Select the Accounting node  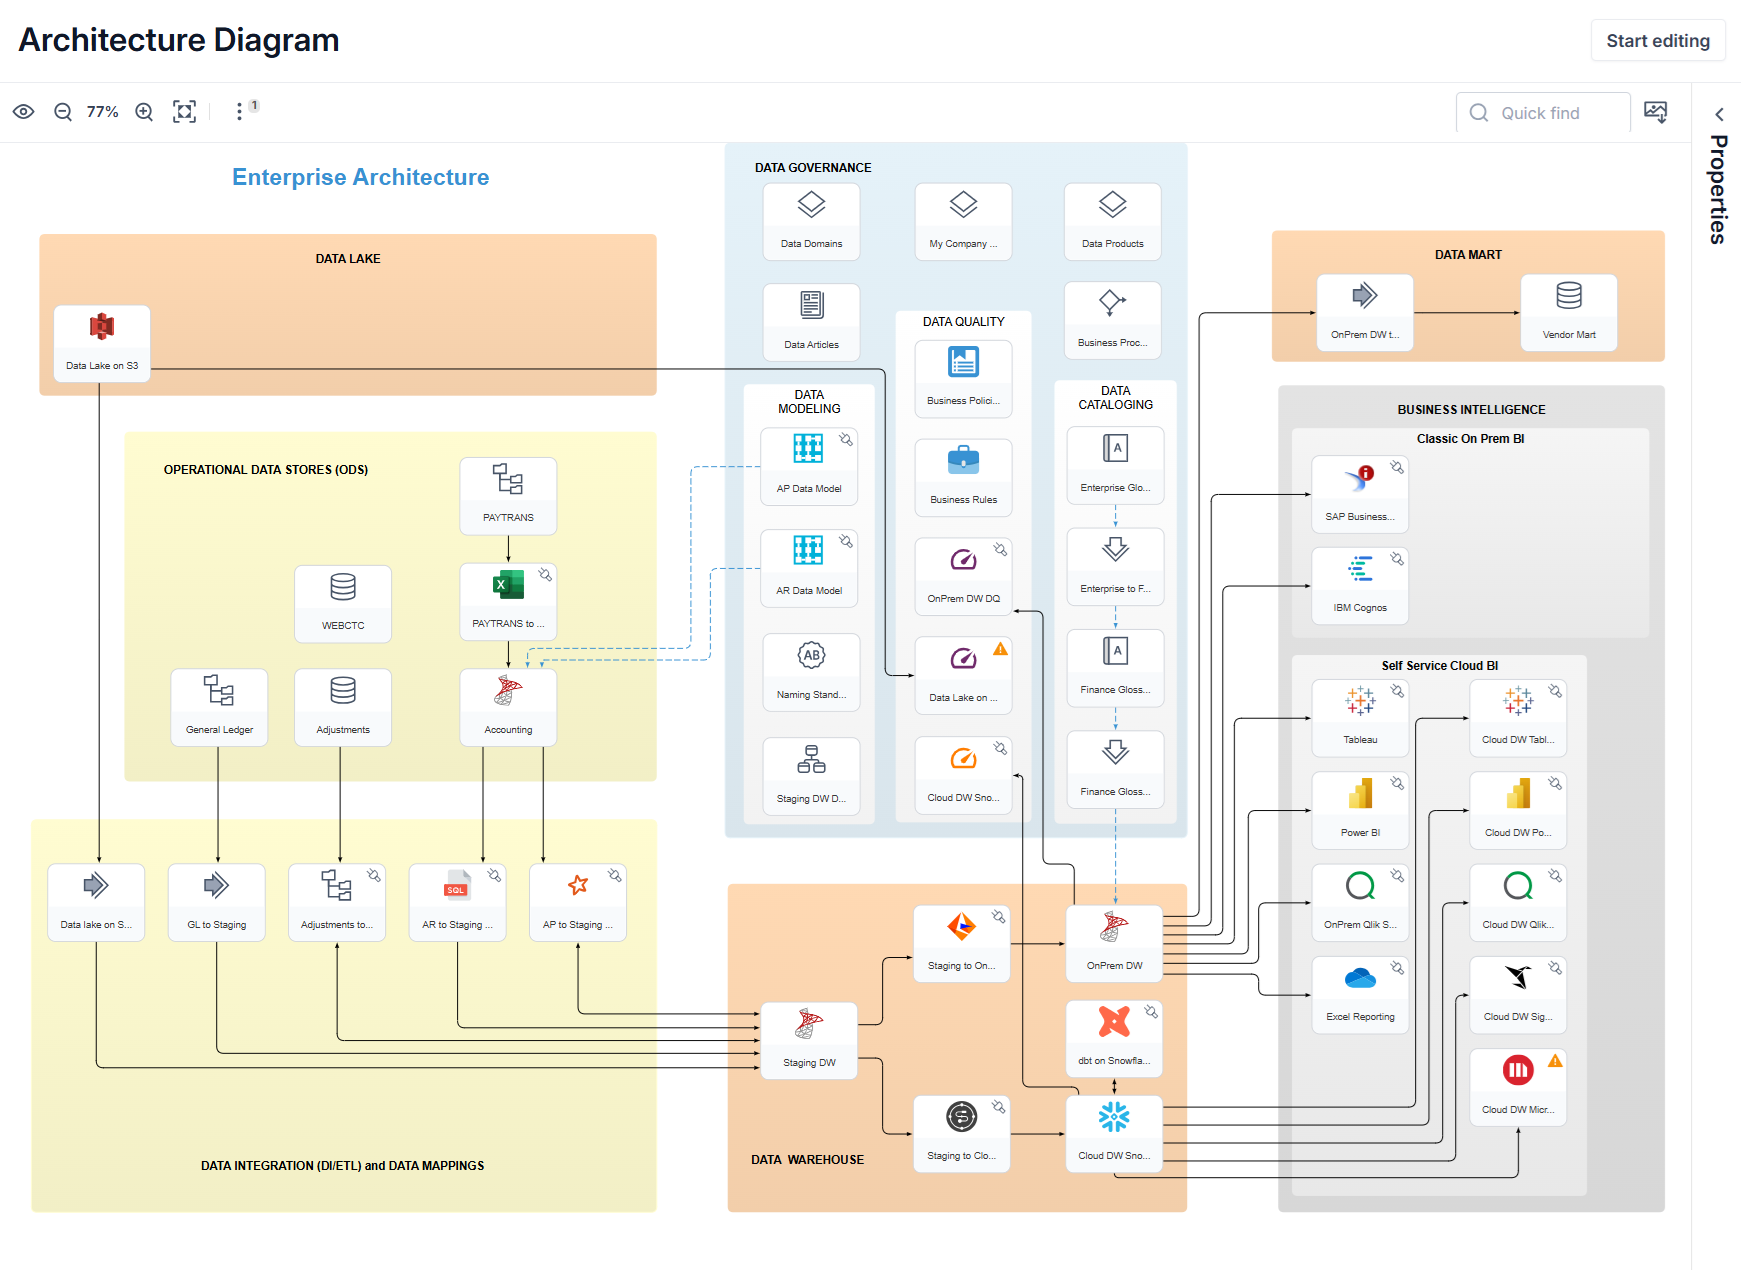(x=508, y=707)
